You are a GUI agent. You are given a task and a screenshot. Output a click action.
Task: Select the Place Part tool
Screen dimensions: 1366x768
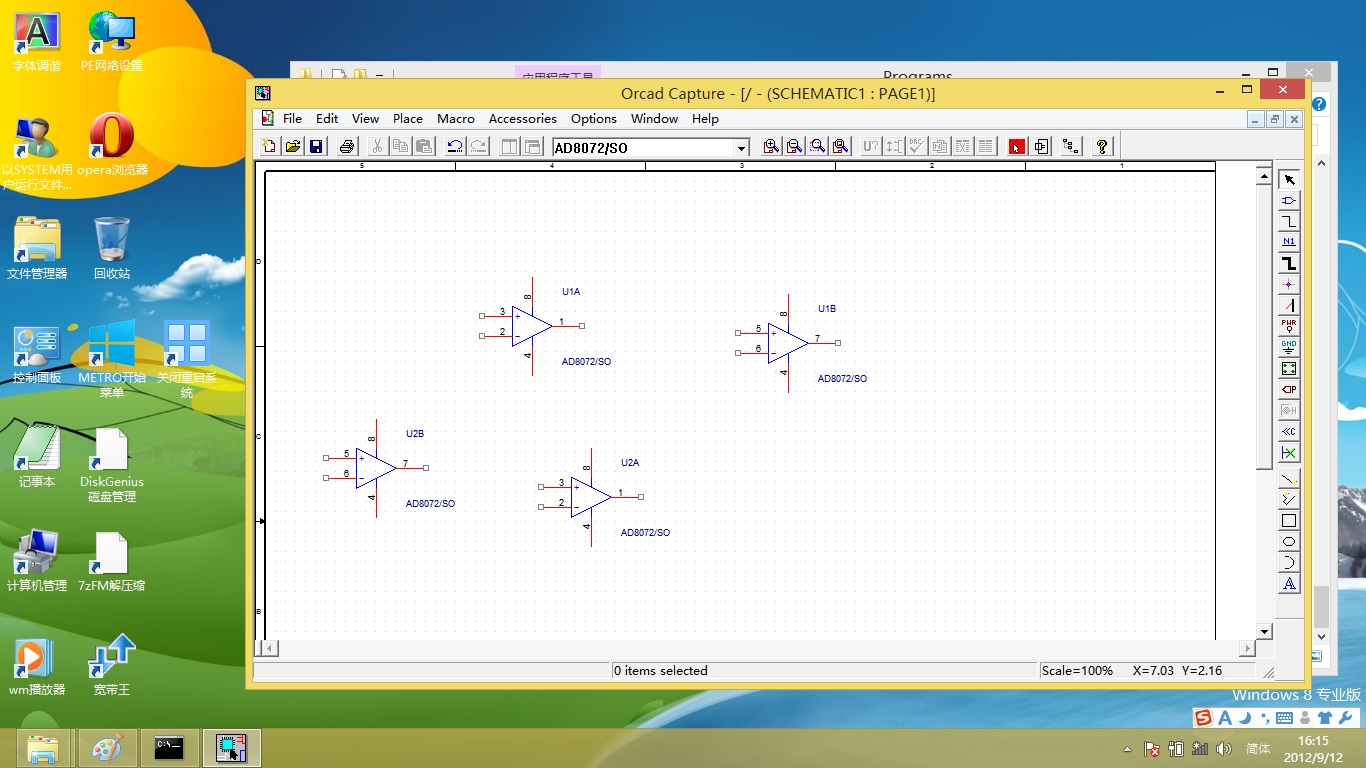(1289, 200)
